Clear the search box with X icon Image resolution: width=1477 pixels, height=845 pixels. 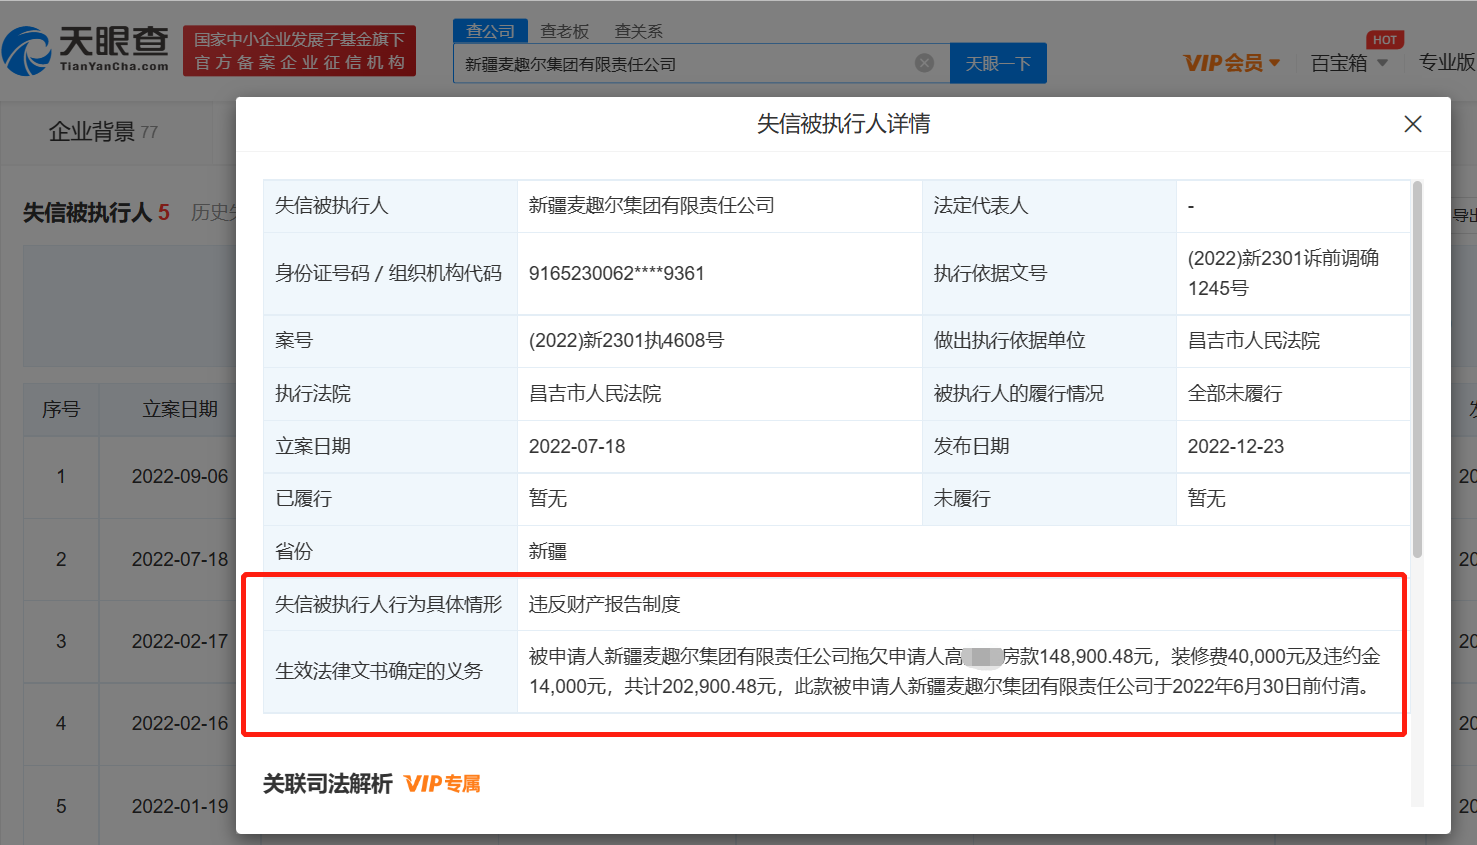[924, 63]
